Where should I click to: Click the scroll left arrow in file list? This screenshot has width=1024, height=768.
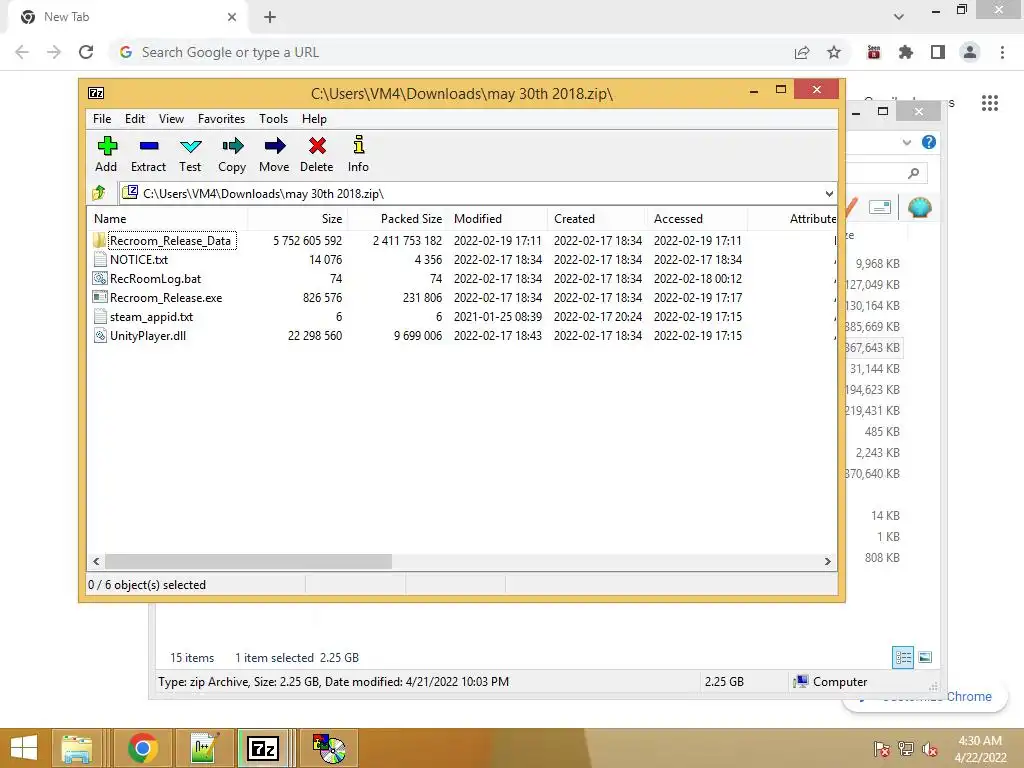[x=97, y=562]
